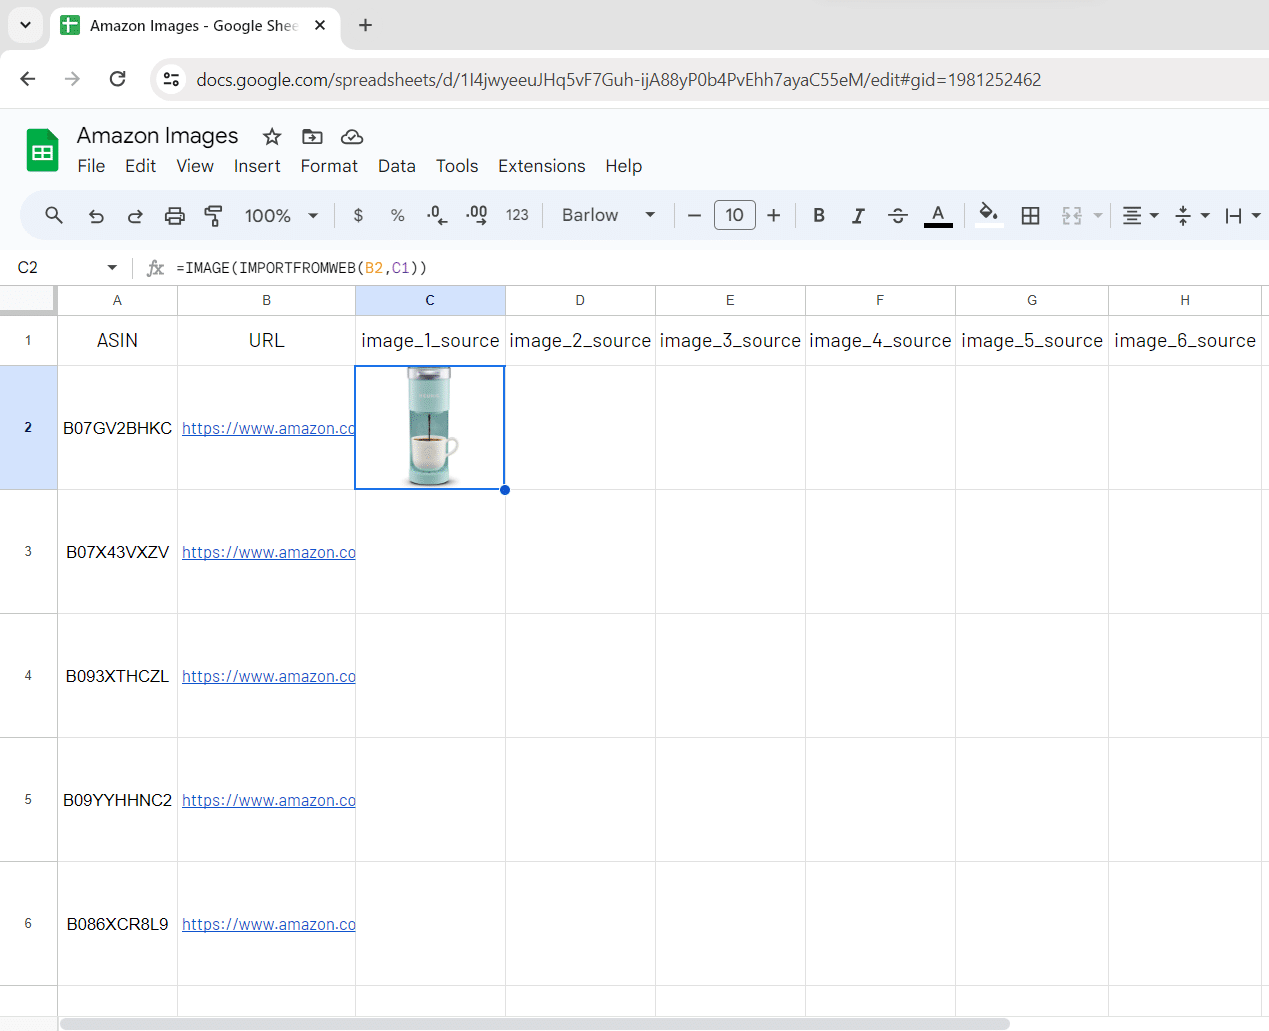Click the Undo arrow icon
Screen dimensions: 1269x1031
click(96, 215)
